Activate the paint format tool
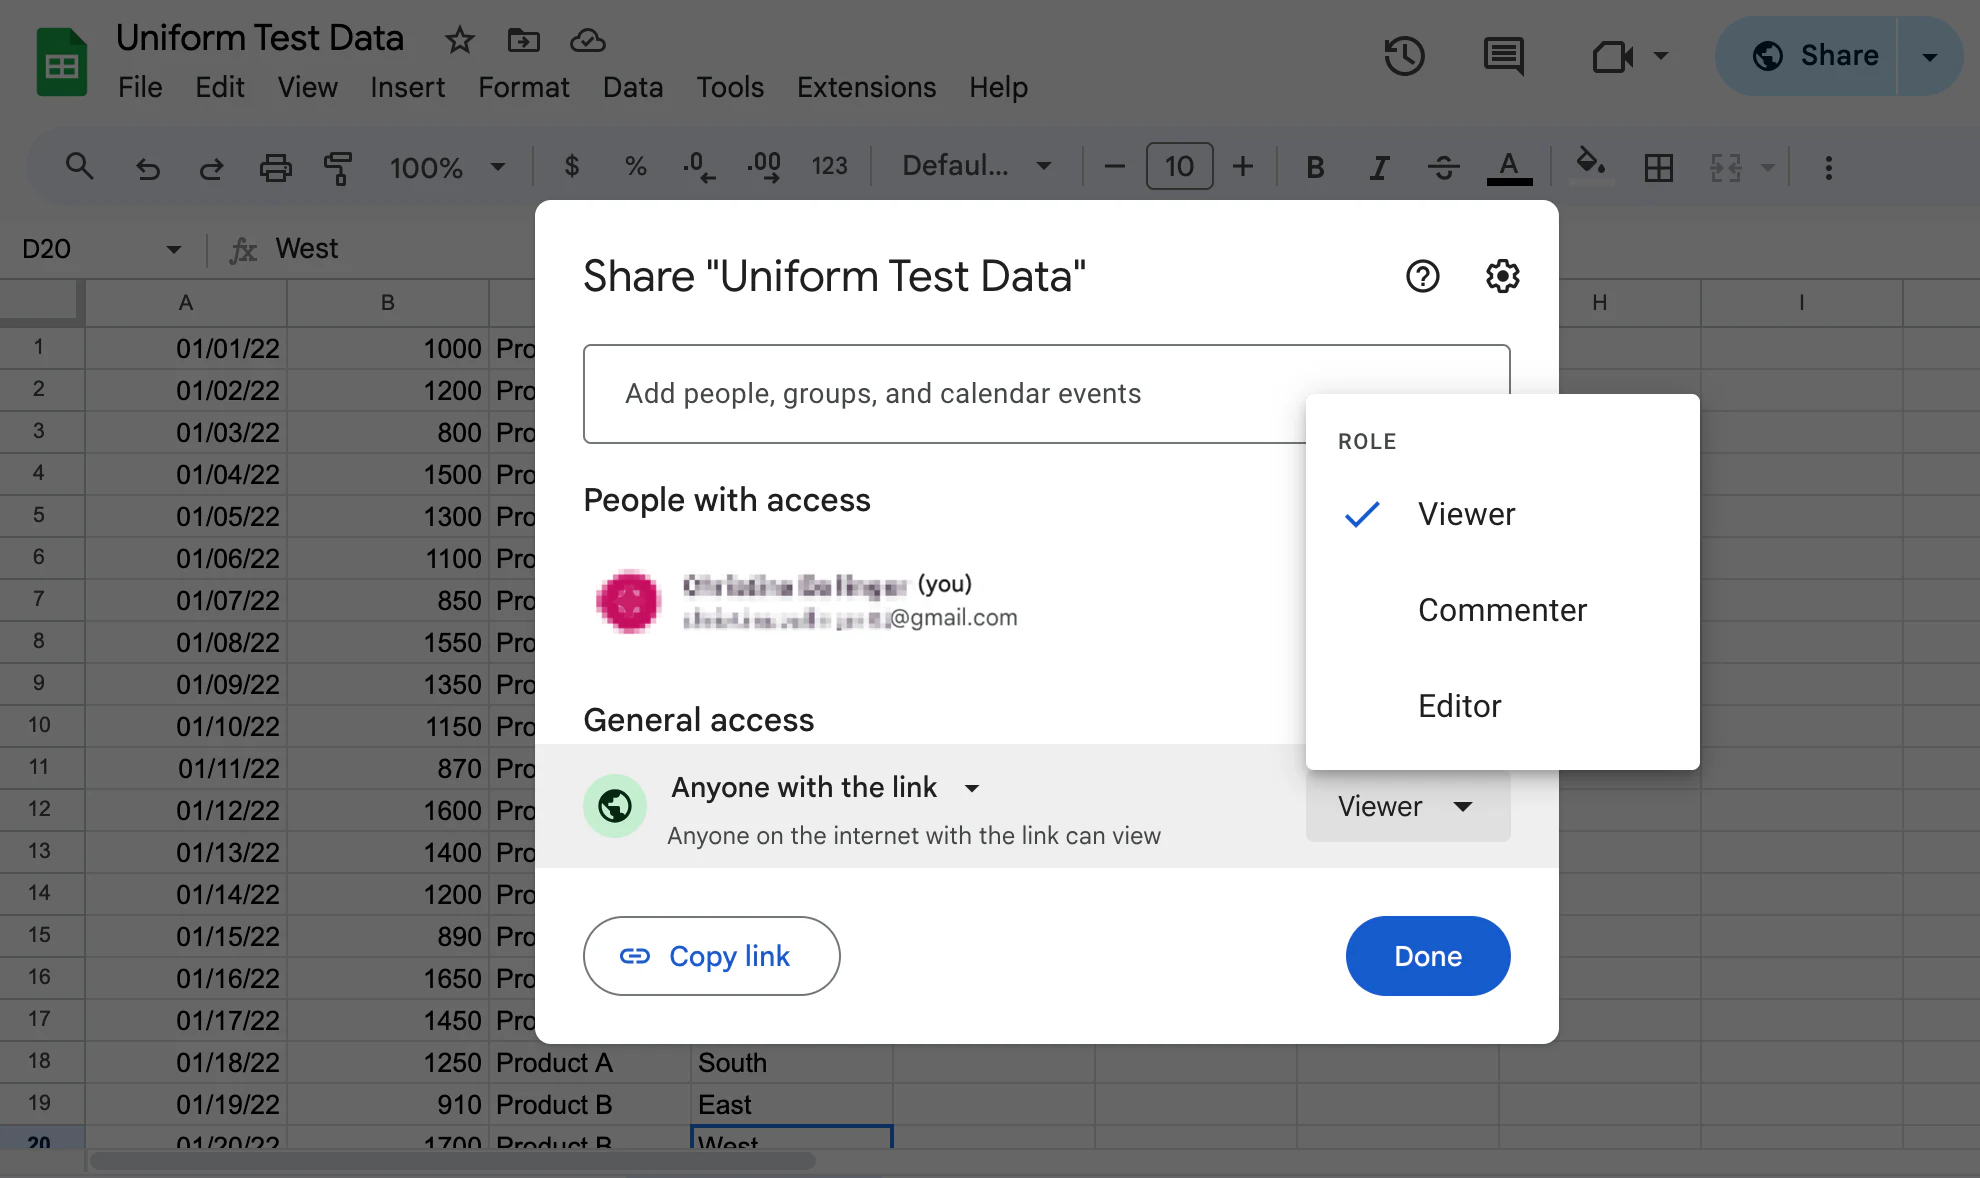Viewport: 1980px width, 1178px height. coord(338,167)
